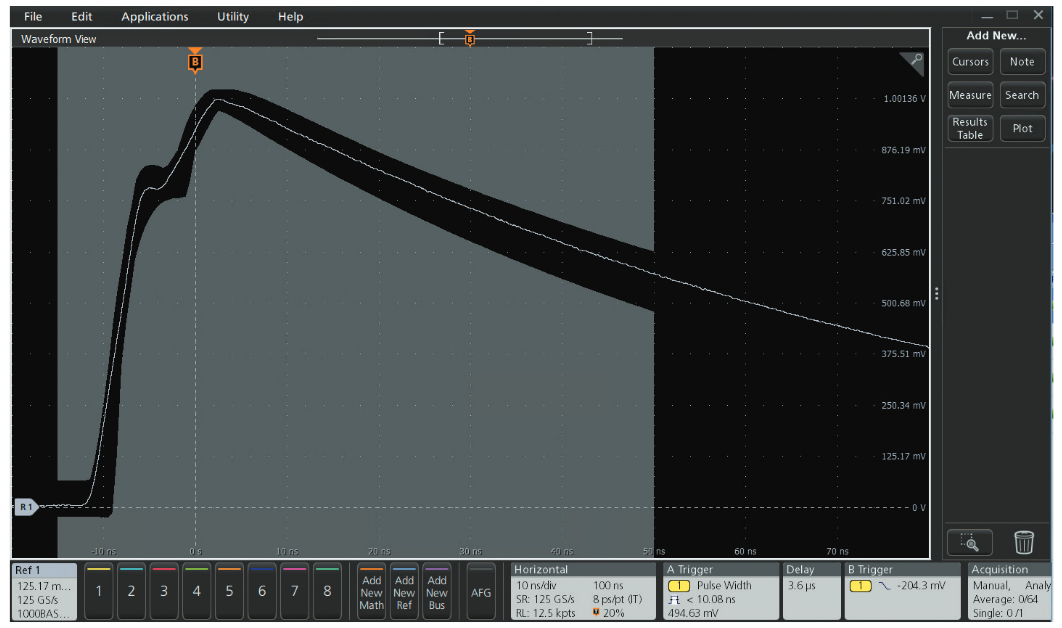Image resolution: width=1062 pixels, height=628 pixels.
Task: Click the right bracket of the overview zoom bar
Action: (x=589, y=39)
